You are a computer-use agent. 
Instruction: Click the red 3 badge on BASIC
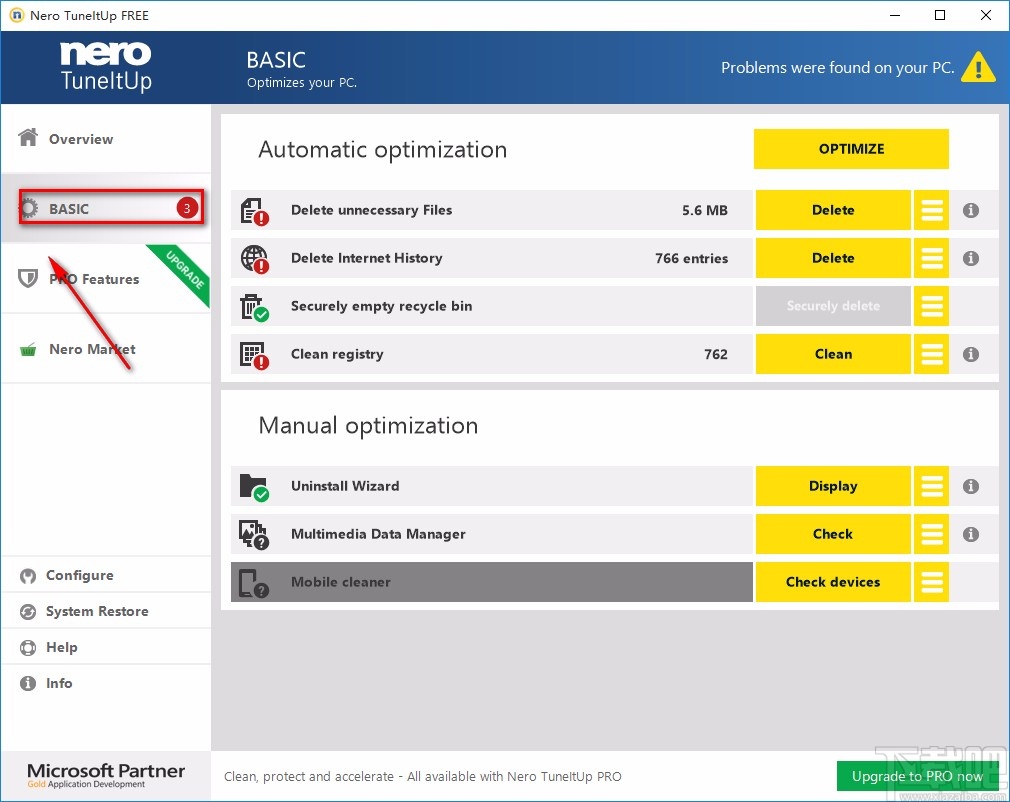click(187, 208)
